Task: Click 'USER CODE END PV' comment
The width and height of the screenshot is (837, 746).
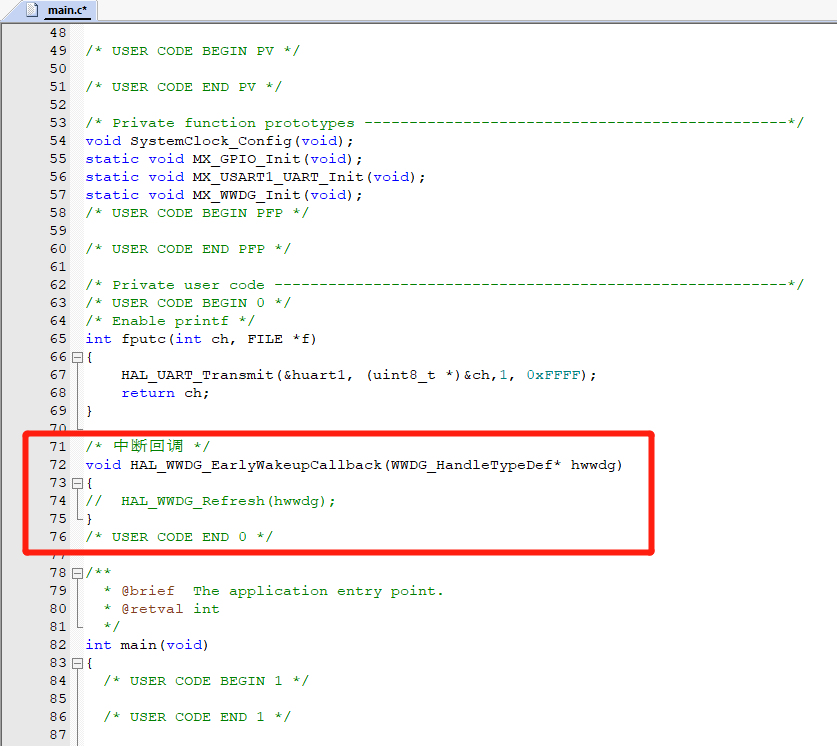Action: point(184,87)
